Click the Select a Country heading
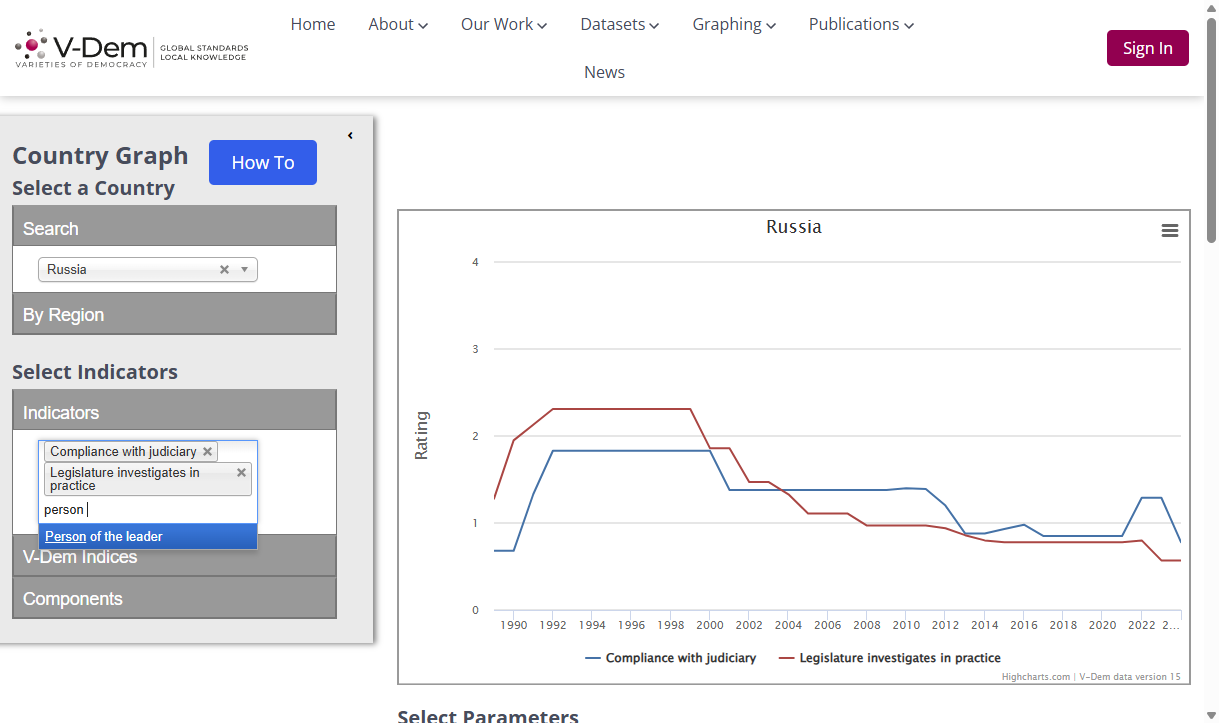This screenshot has width=1219, height=723. [x=93, y=188]
